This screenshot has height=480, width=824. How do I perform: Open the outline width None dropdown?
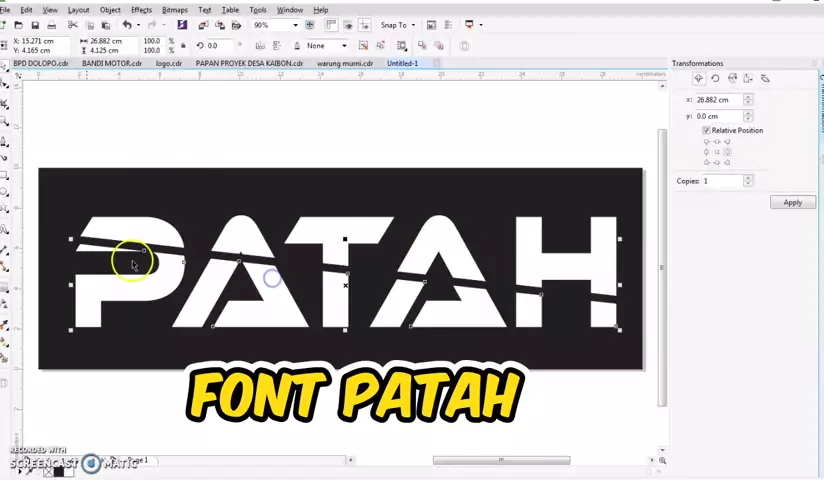[344, 45]
